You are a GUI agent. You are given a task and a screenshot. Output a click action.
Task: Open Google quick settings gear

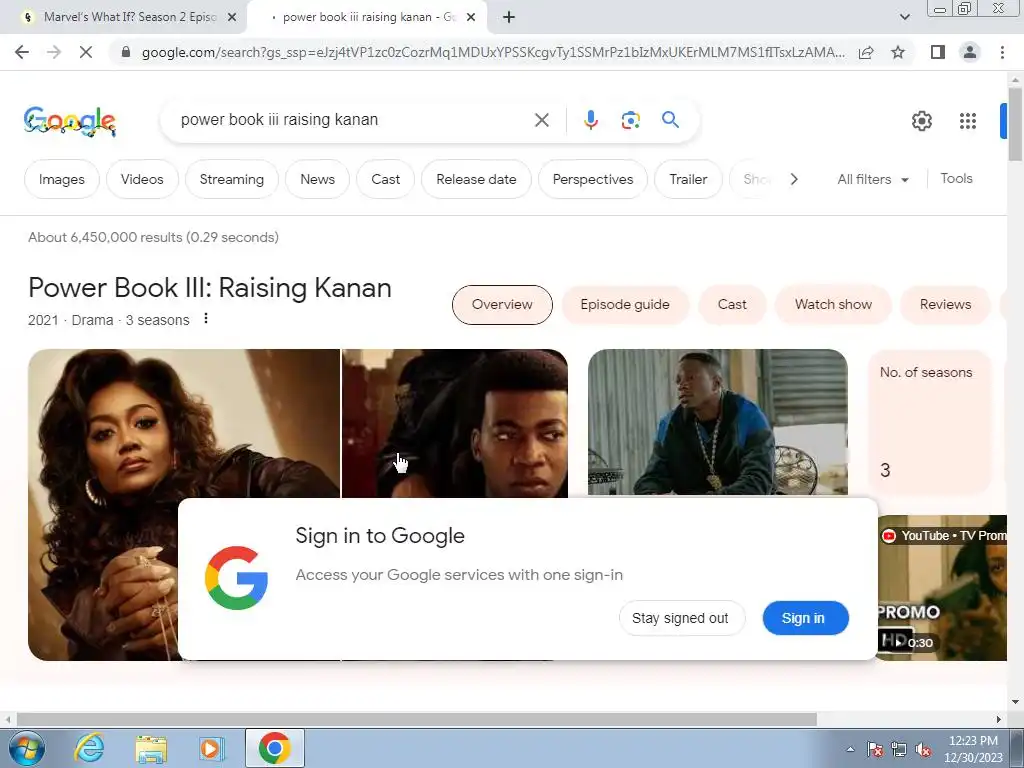pos(921,121)
